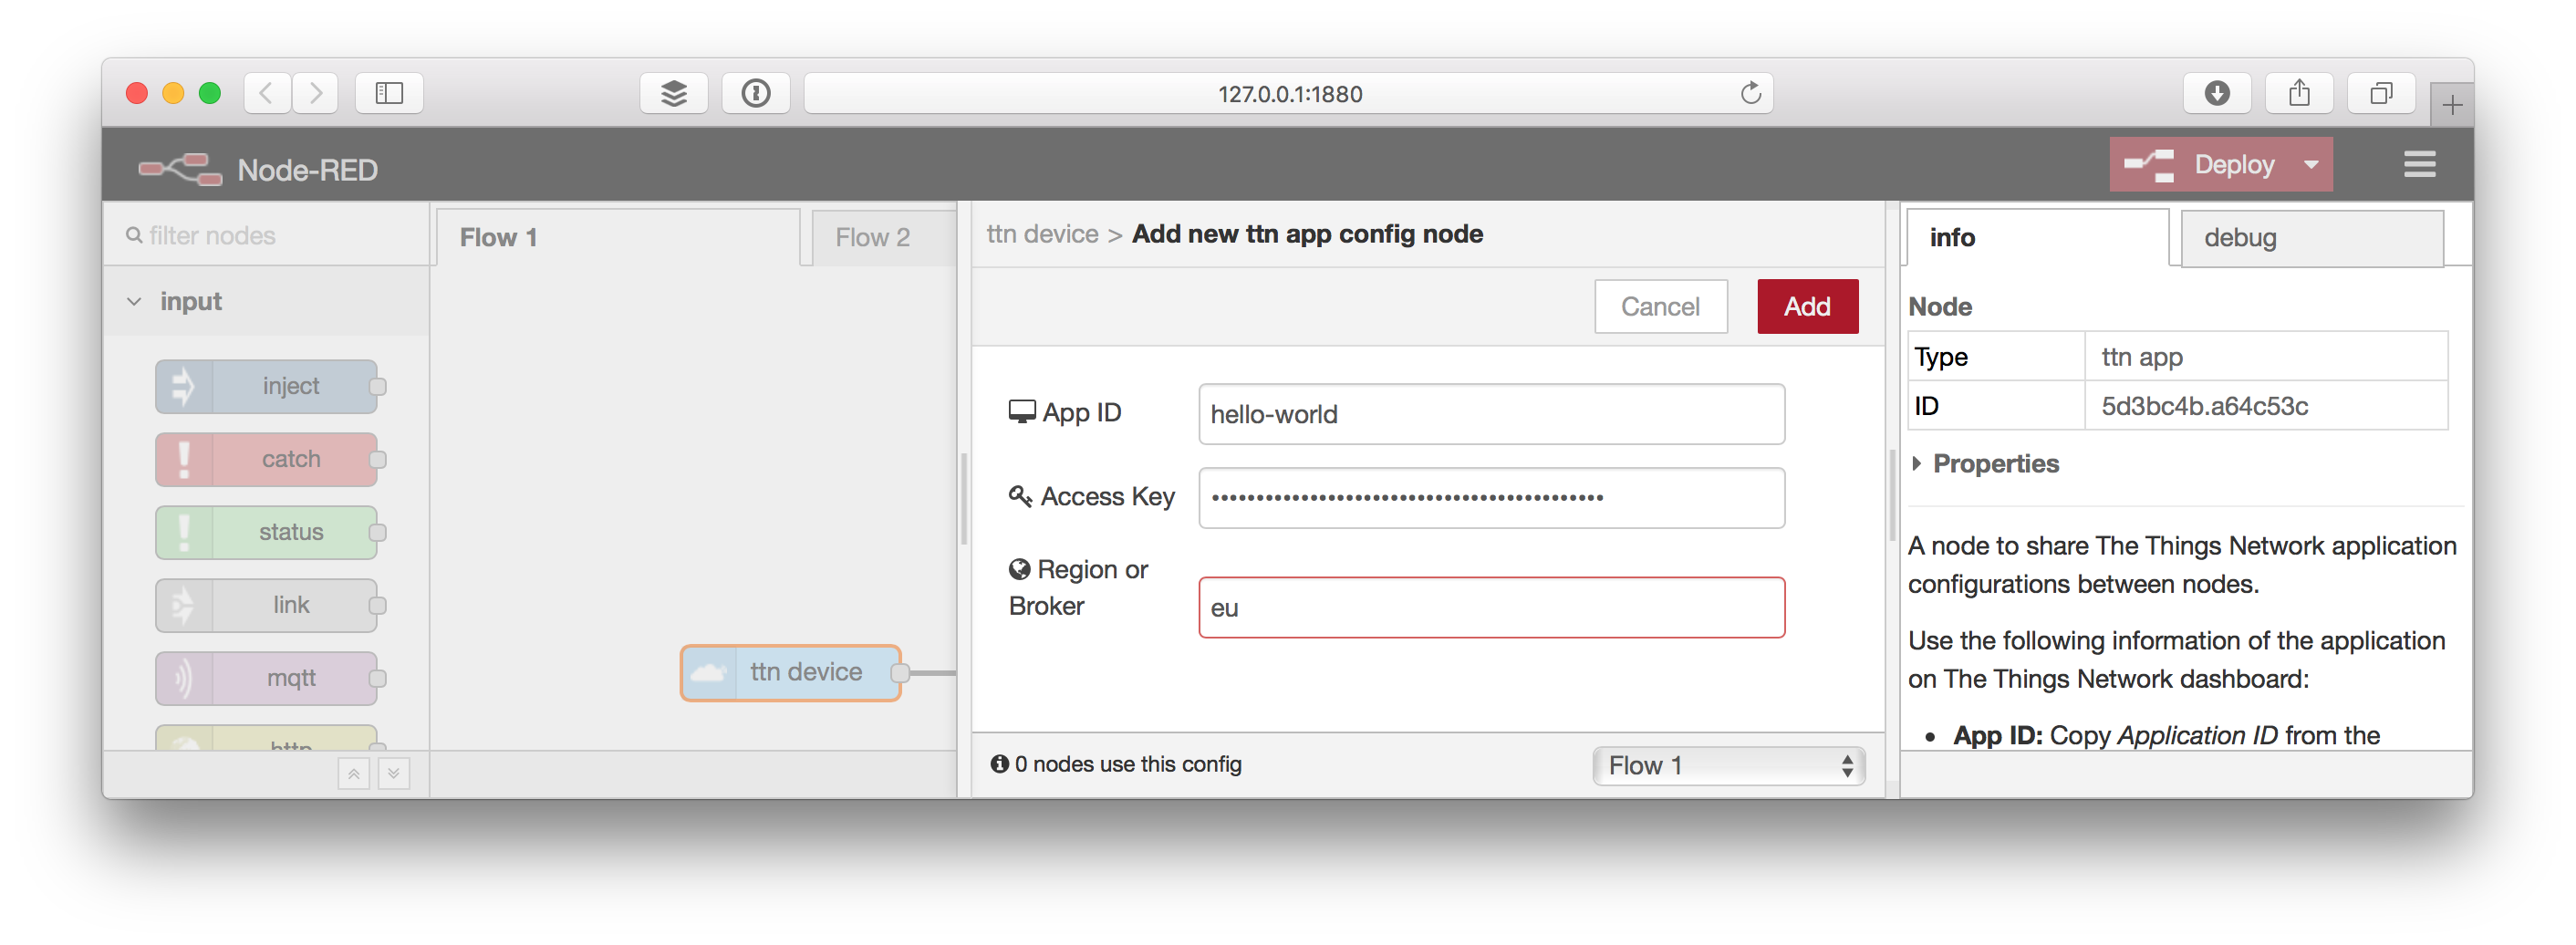Focus the filter nodes search field
Image resolution: width=2576 pixels, height=945 pixels.
(x=268, y=235)
